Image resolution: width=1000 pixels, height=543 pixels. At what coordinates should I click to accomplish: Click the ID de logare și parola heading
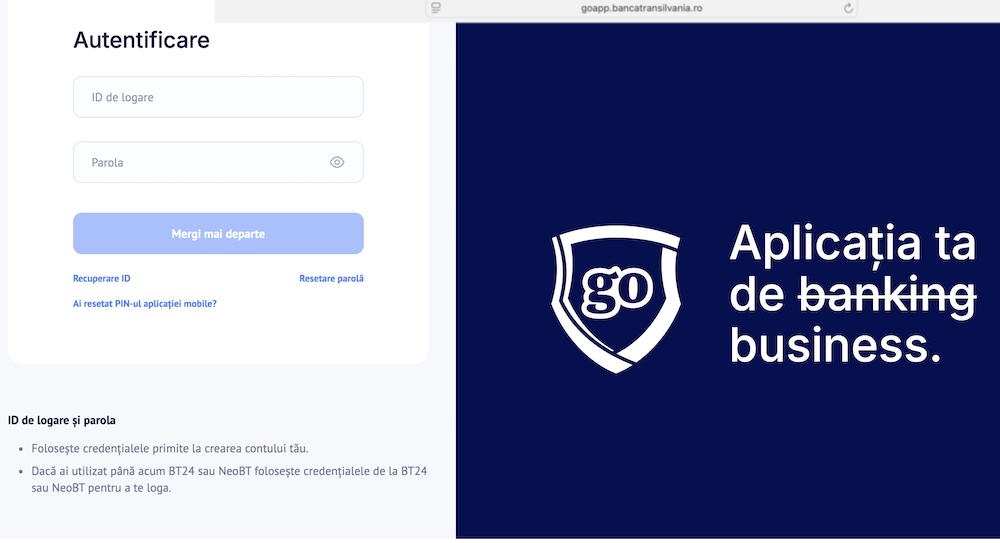[69, 420]
